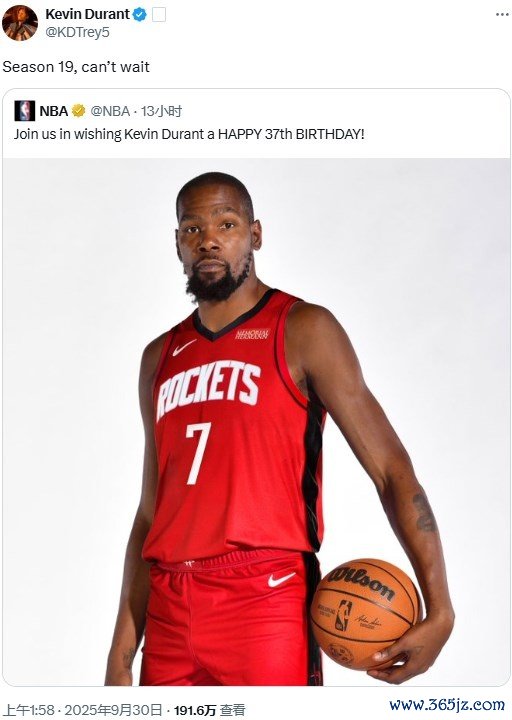Open the three-dot more options menu

[502, 15]
